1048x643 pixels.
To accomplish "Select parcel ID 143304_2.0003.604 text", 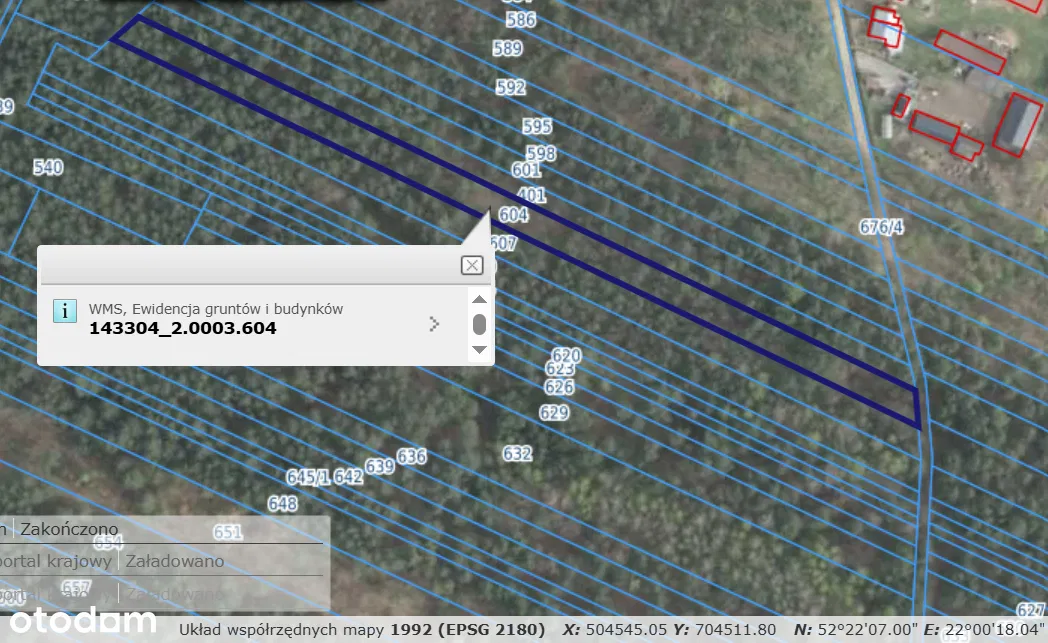I will [x=182, y=328].
